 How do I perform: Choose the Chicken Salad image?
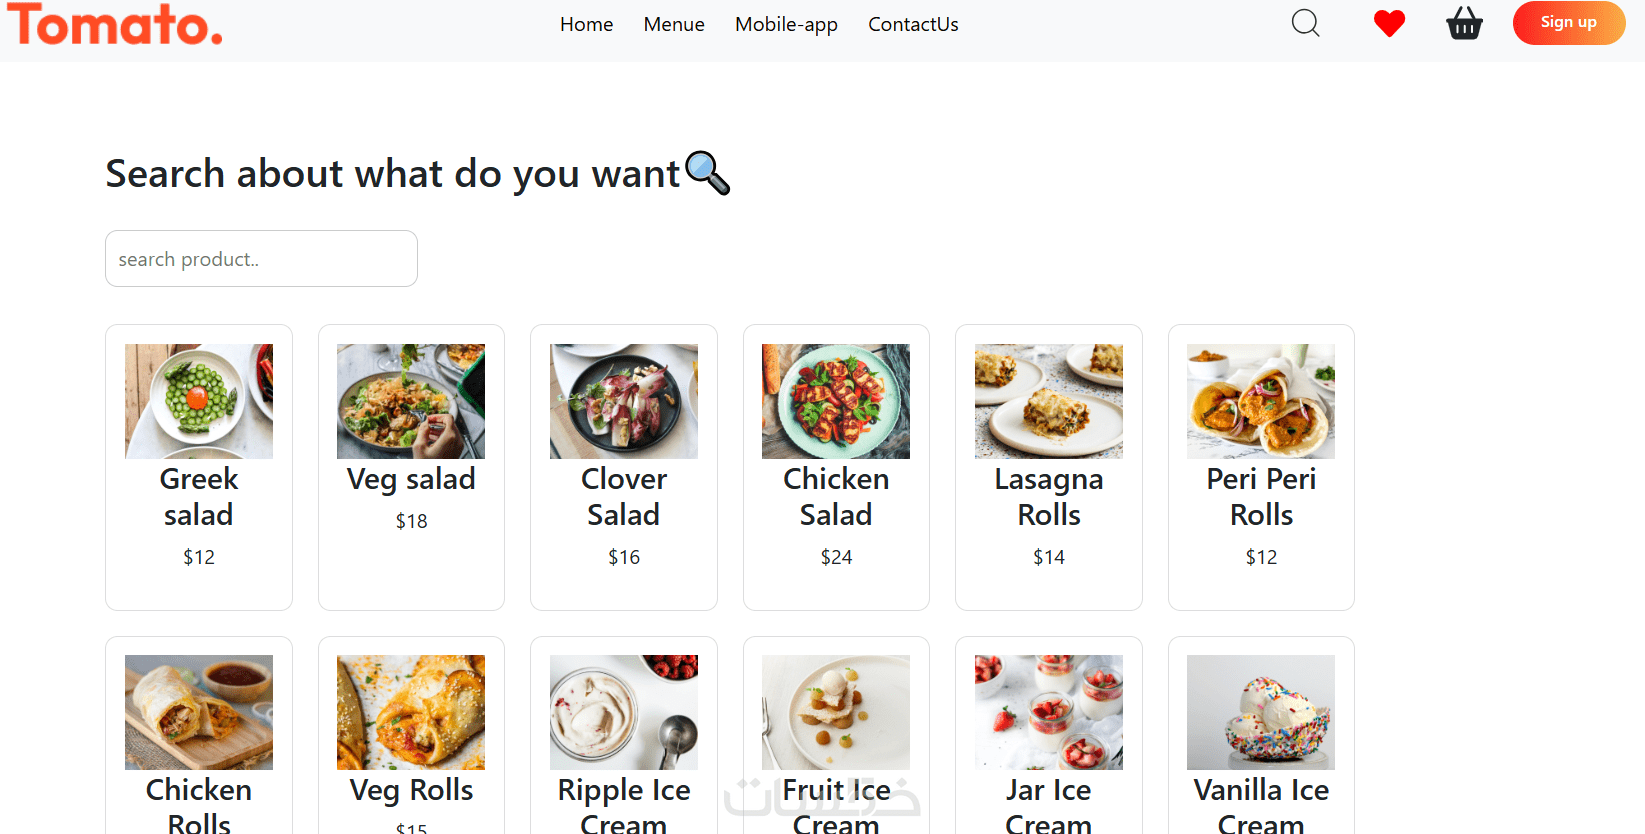(836, 401)
